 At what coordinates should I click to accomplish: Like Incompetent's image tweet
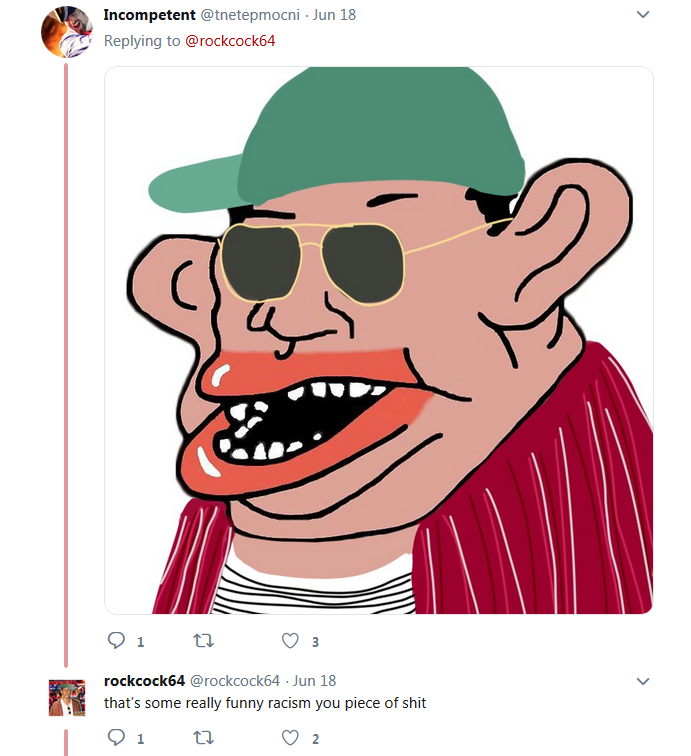290,641
